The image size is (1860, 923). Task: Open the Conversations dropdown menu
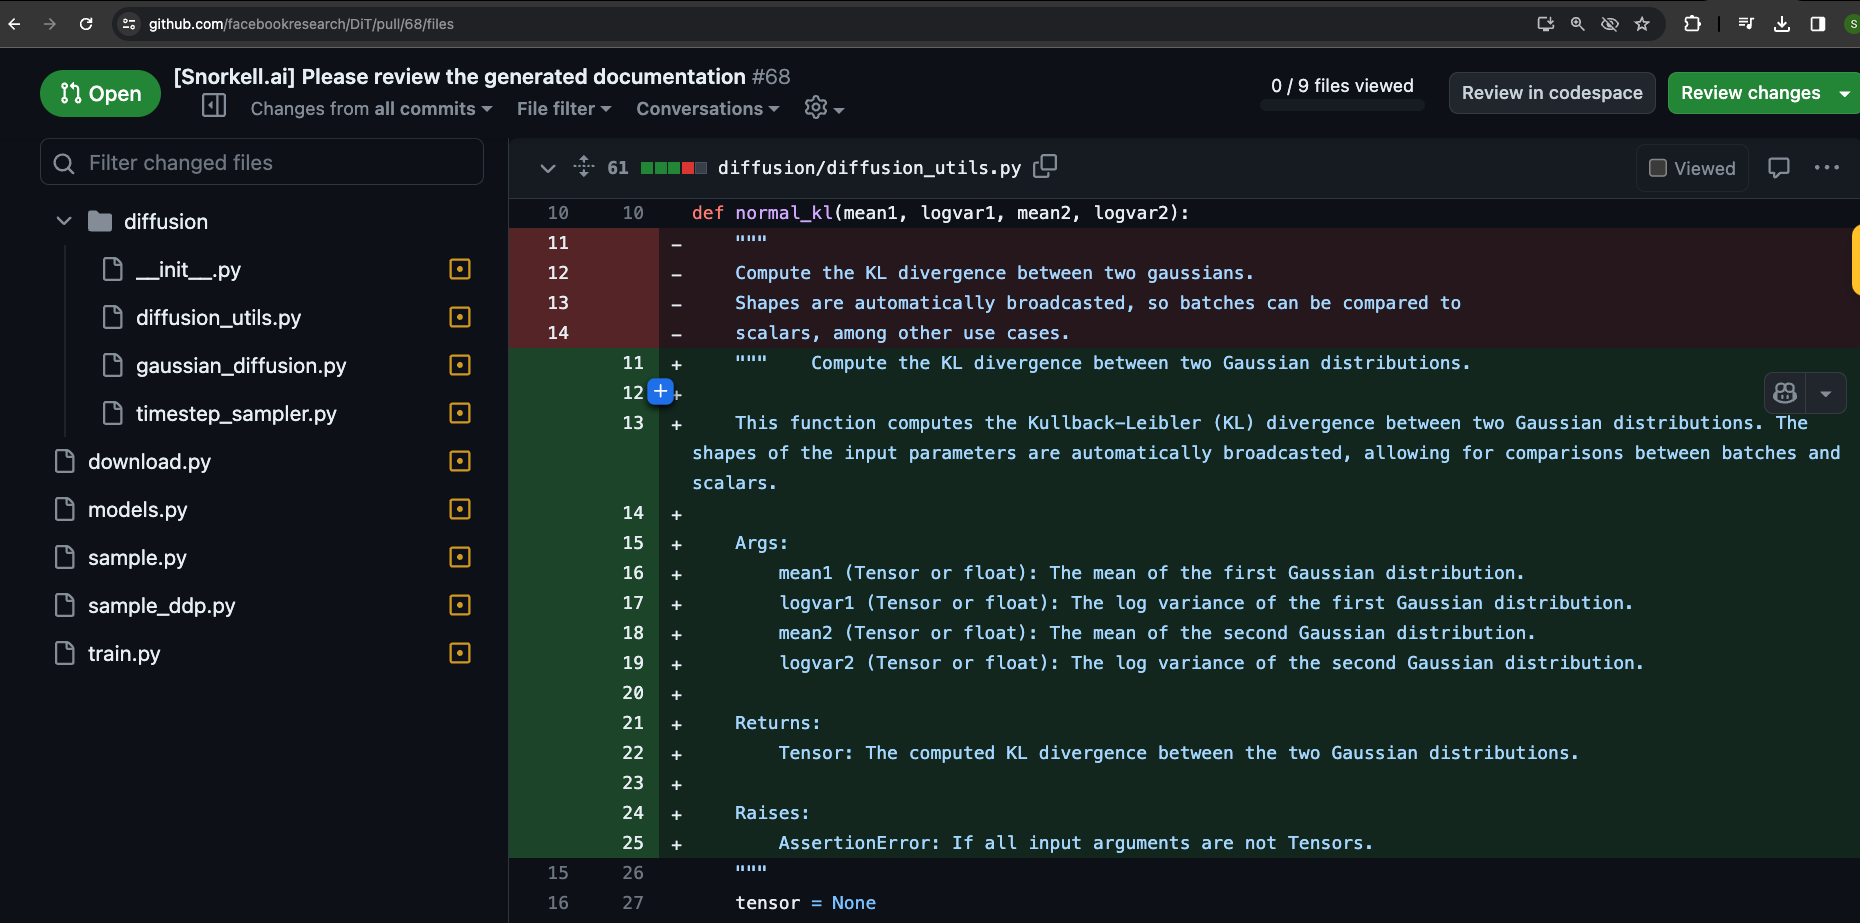(707, 109)
